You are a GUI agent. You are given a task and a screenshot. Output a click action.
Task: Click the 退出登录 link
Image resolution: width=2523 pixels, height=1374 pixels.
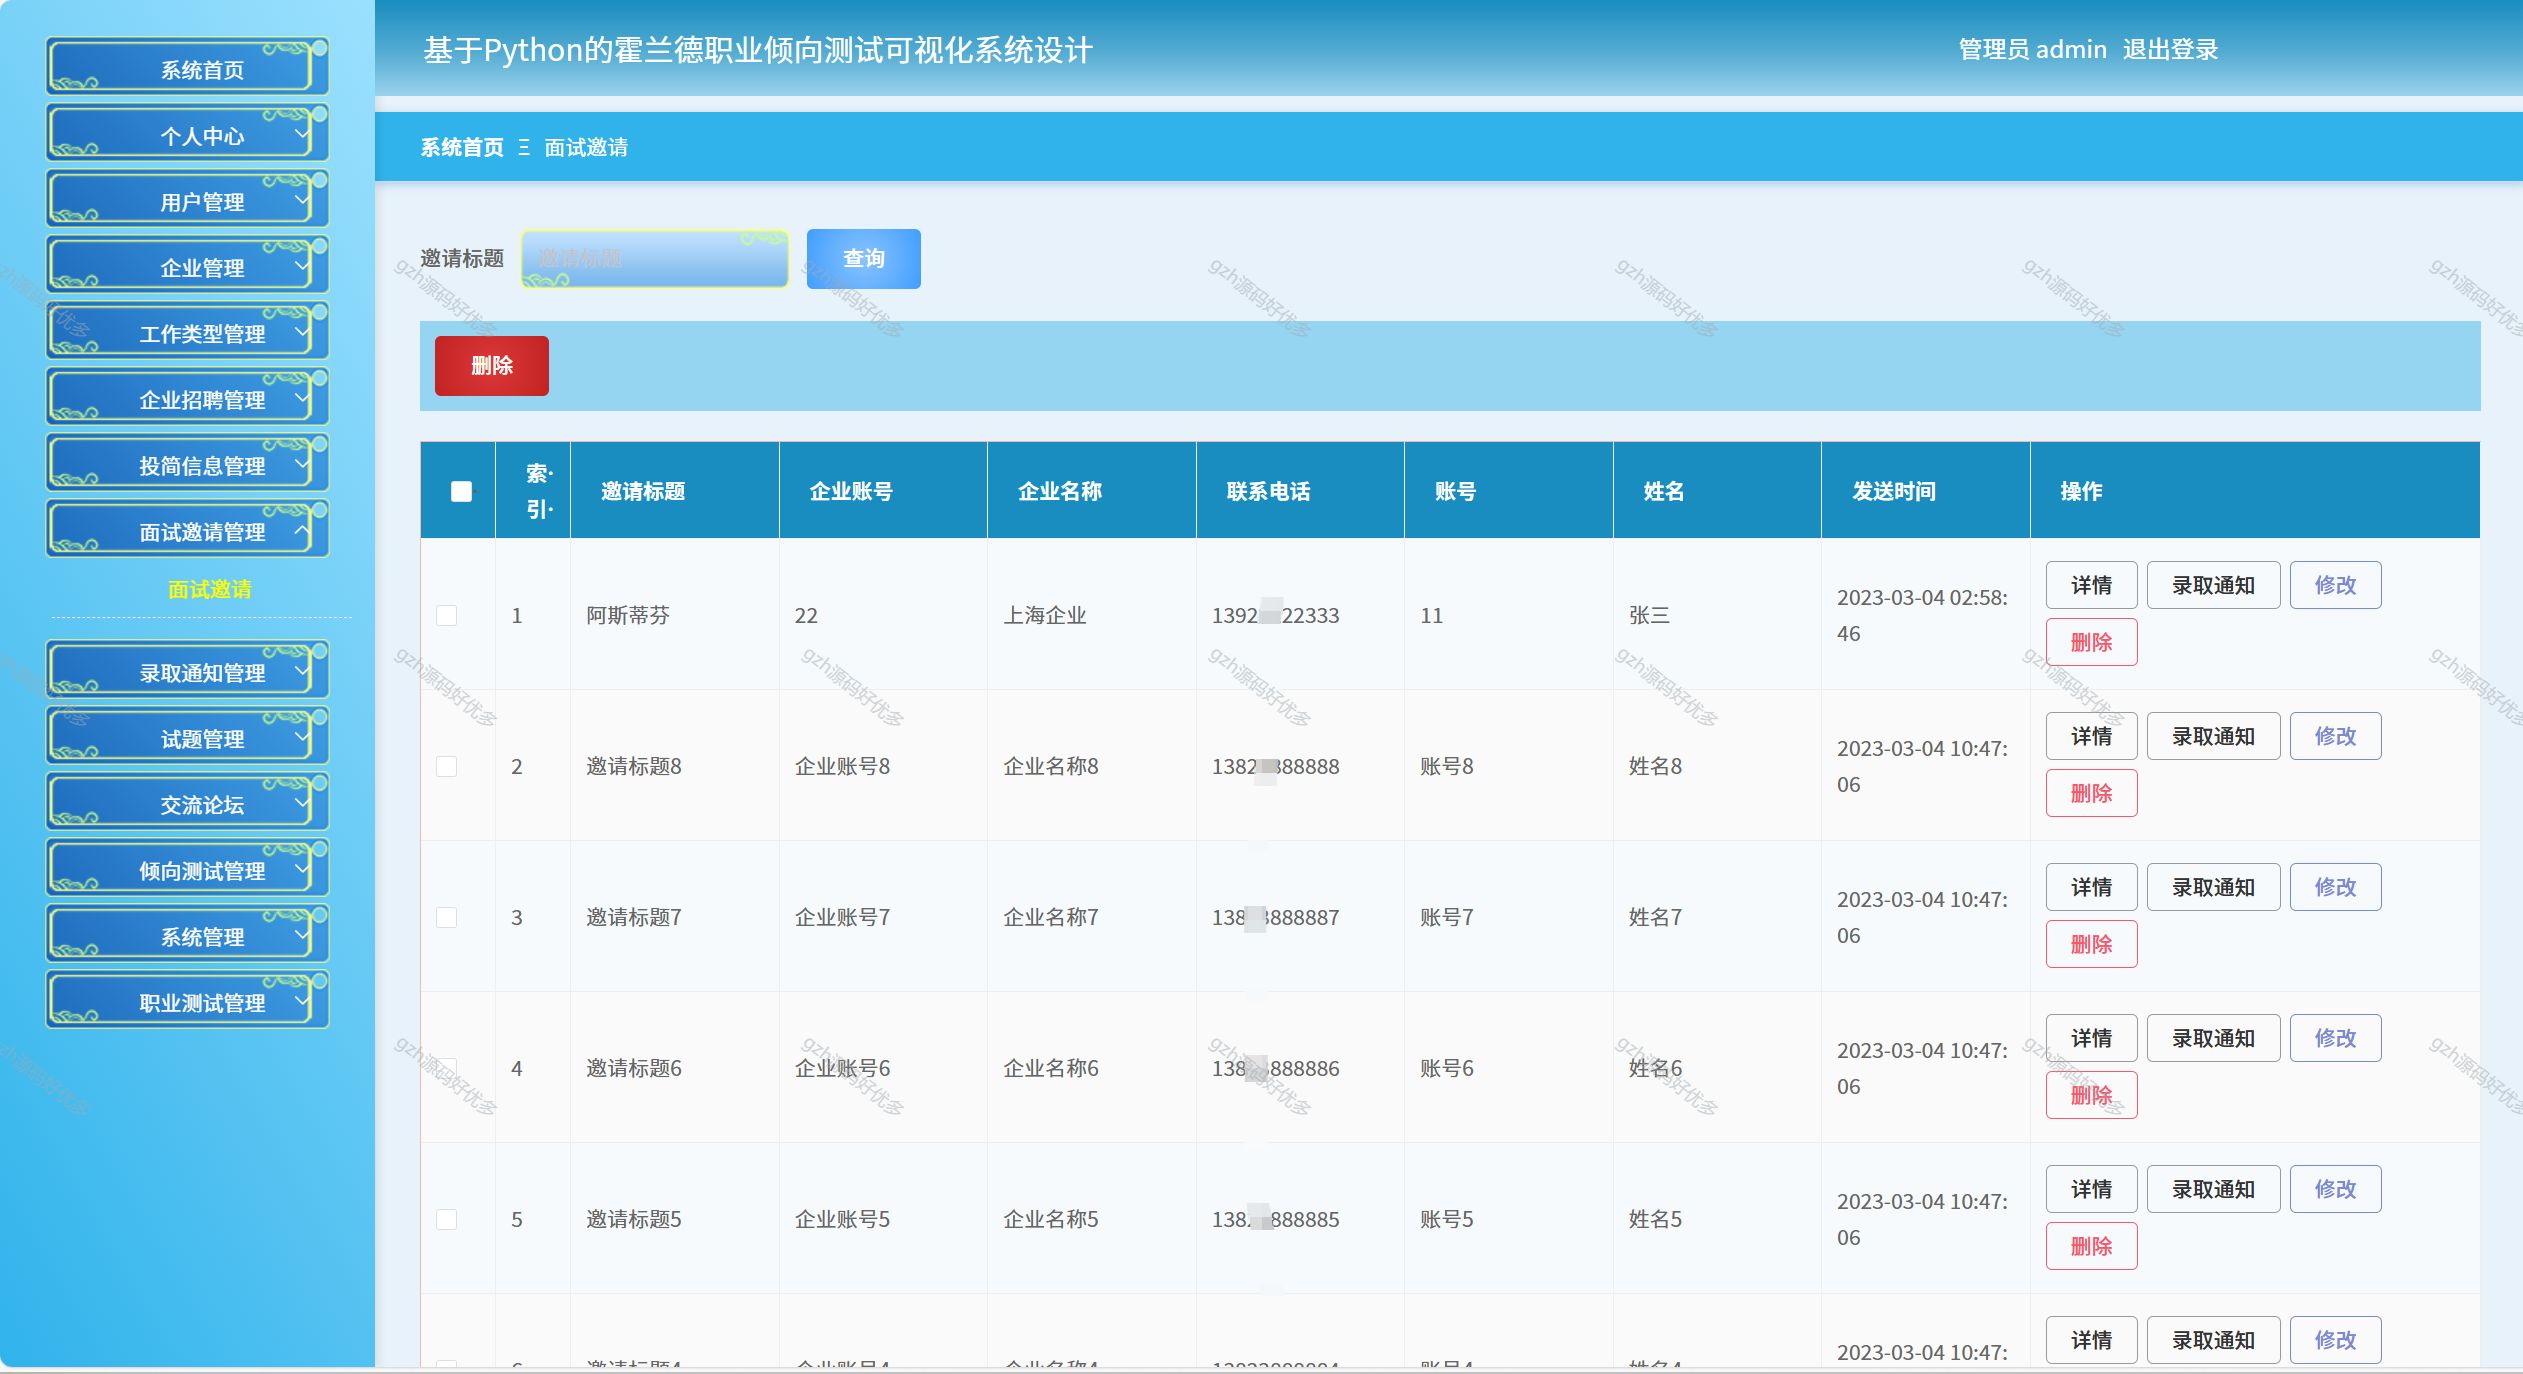2170,50
